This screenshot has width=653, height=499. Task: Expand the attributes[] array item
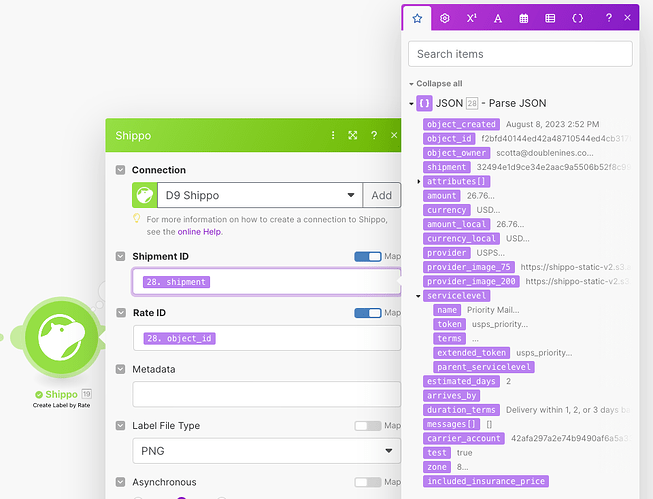coord(419,182)
